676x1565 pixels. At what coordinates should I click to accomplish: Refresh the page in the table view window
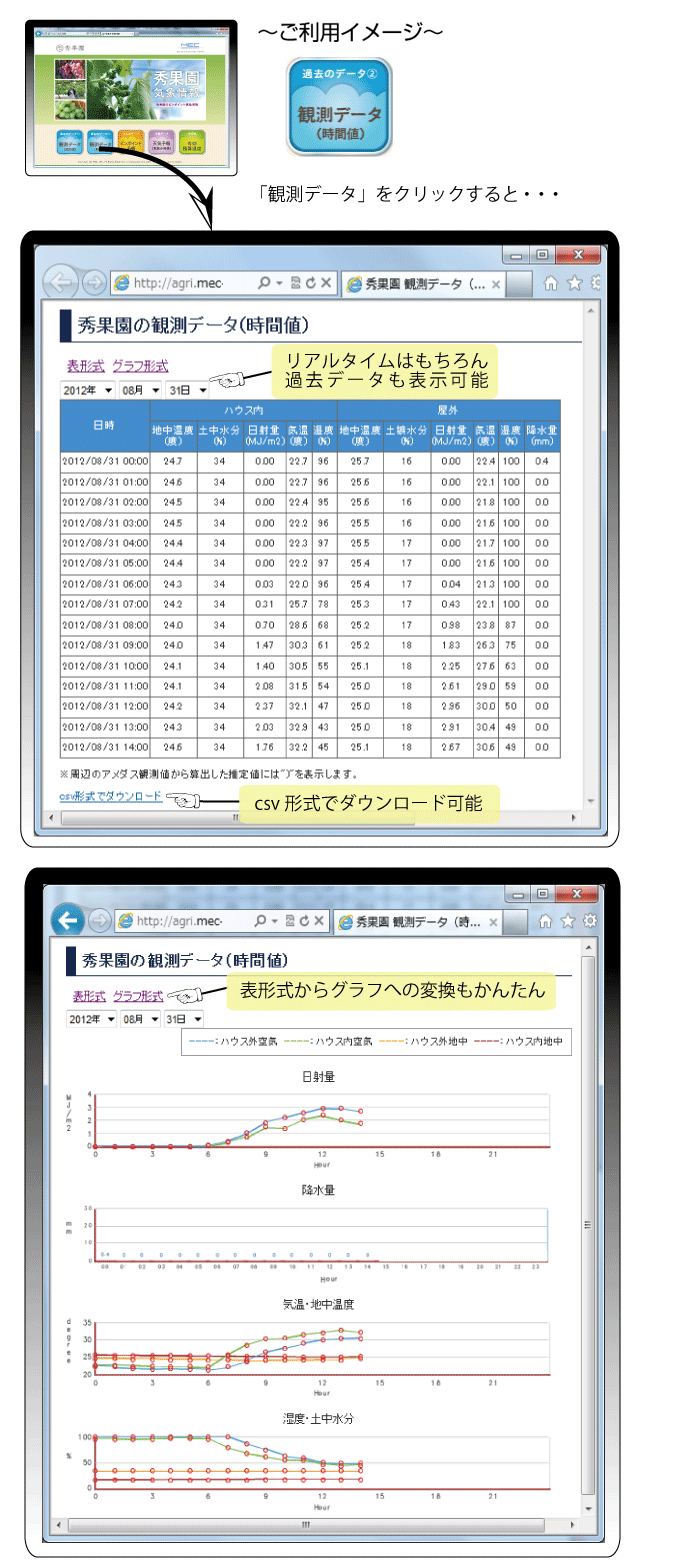pyautogui.click(x=310, y=284)
